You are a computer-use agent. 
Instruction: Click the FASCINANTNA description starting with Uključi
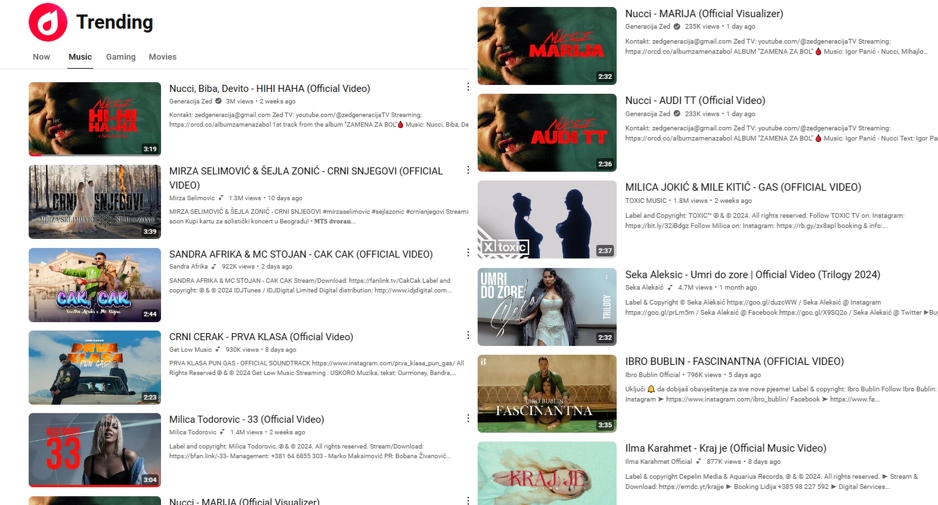coord(781,394)
